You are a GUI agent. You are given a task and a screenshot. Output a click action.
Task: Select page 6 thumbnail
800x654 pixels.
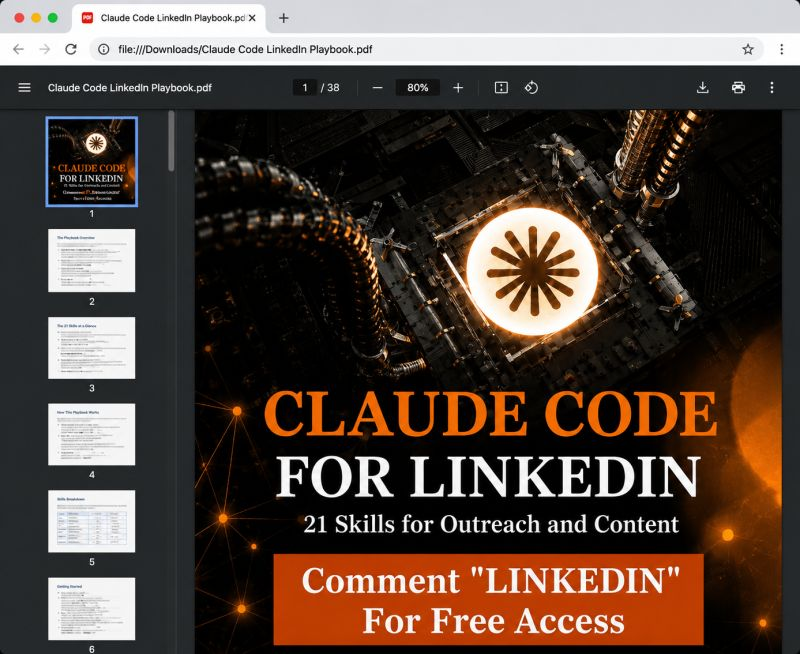tap(92, 609)
